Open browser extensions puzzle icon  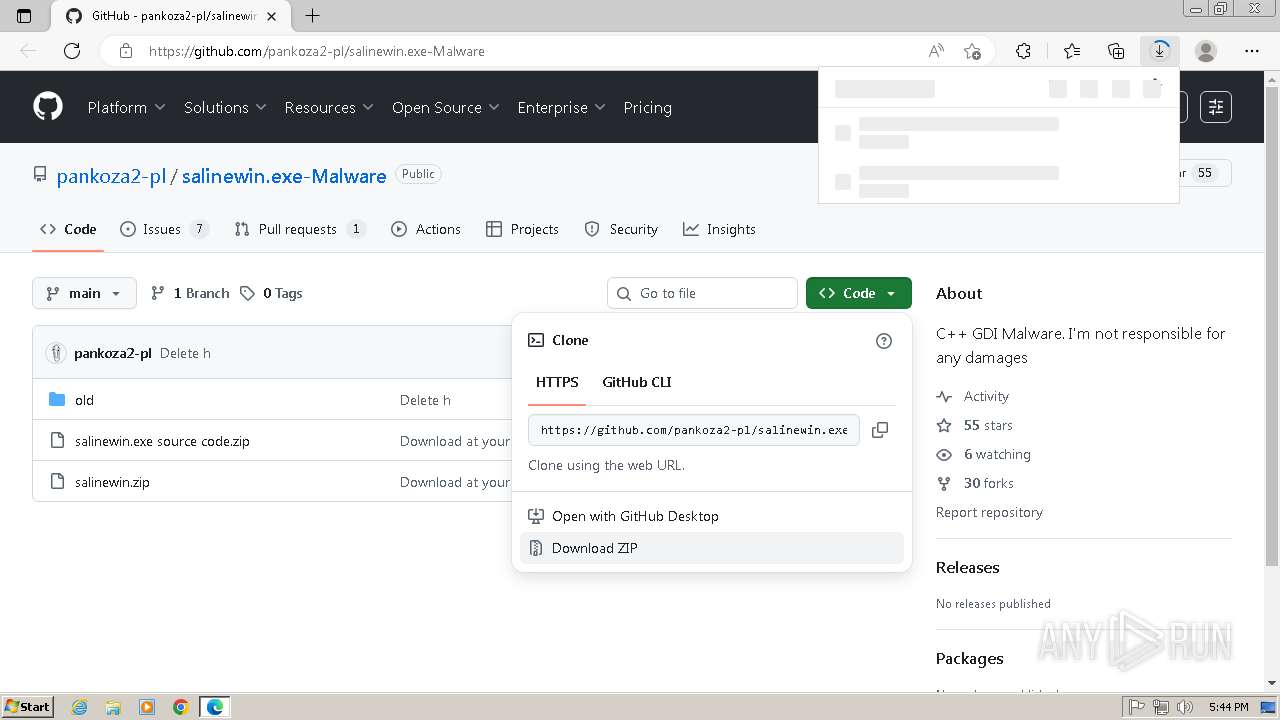coord(1023,51)
